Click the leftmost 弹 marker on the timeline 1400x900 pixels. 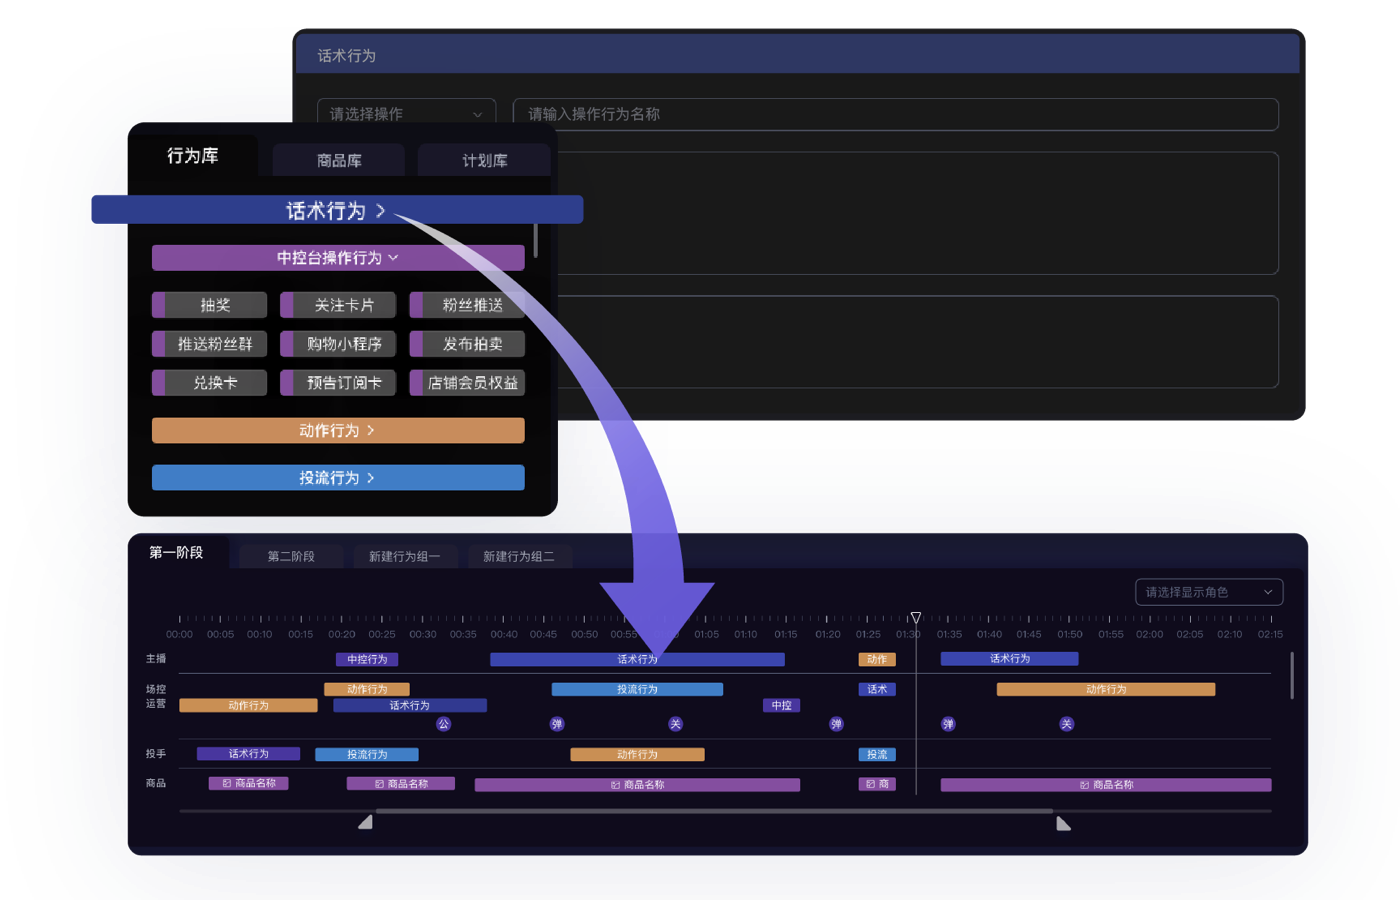click(557, 724)
